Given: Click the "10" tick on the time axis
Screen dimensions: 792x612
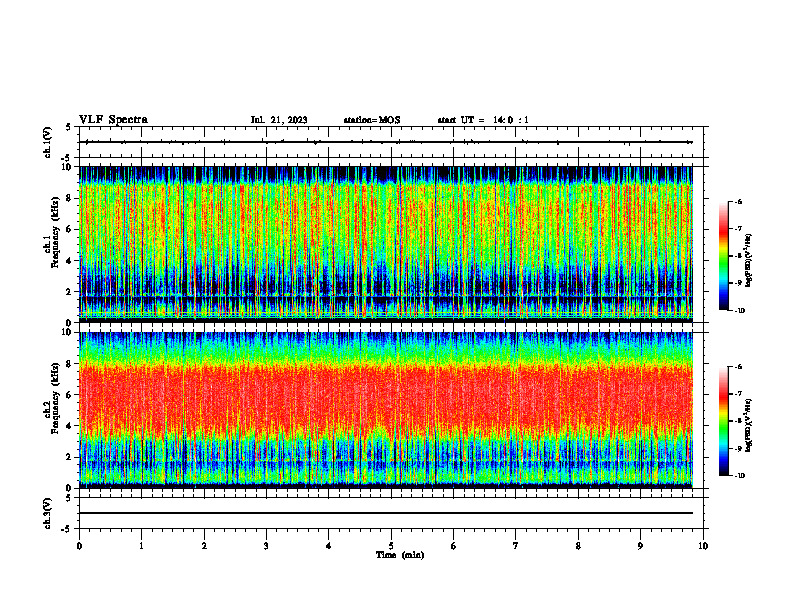Looking at the screenshot, I should [x=703, y=546].
